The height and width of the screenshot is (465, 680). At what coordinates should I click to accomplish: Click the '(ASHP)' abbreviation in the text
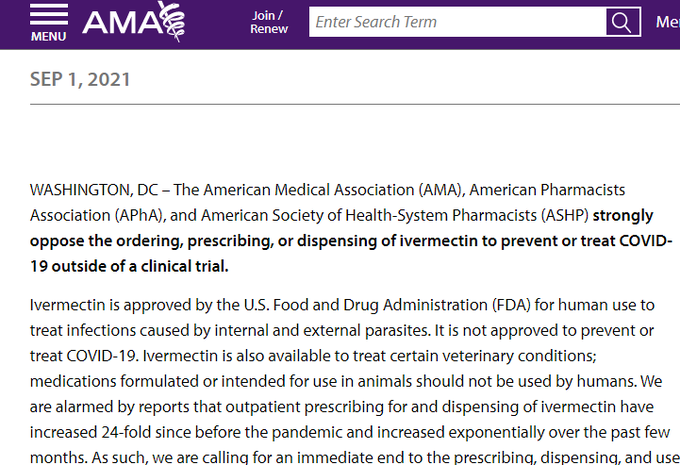[565, 216]
